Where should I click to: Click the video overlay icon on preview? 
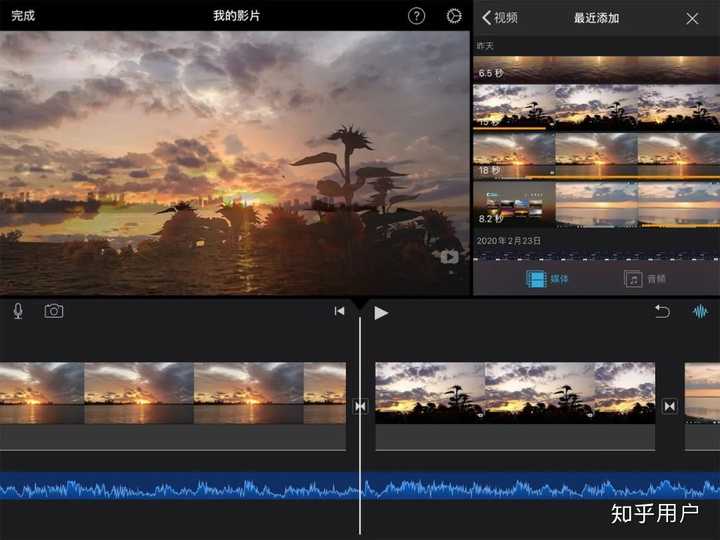click(x=449, y=257)
